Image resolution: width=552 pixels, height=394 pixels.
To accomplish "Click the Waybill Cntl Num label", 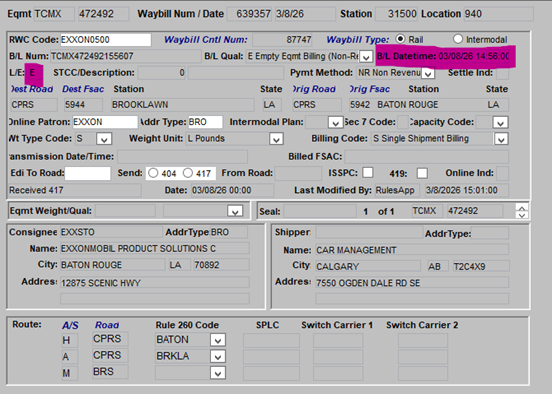I will [x=206, y=39].
